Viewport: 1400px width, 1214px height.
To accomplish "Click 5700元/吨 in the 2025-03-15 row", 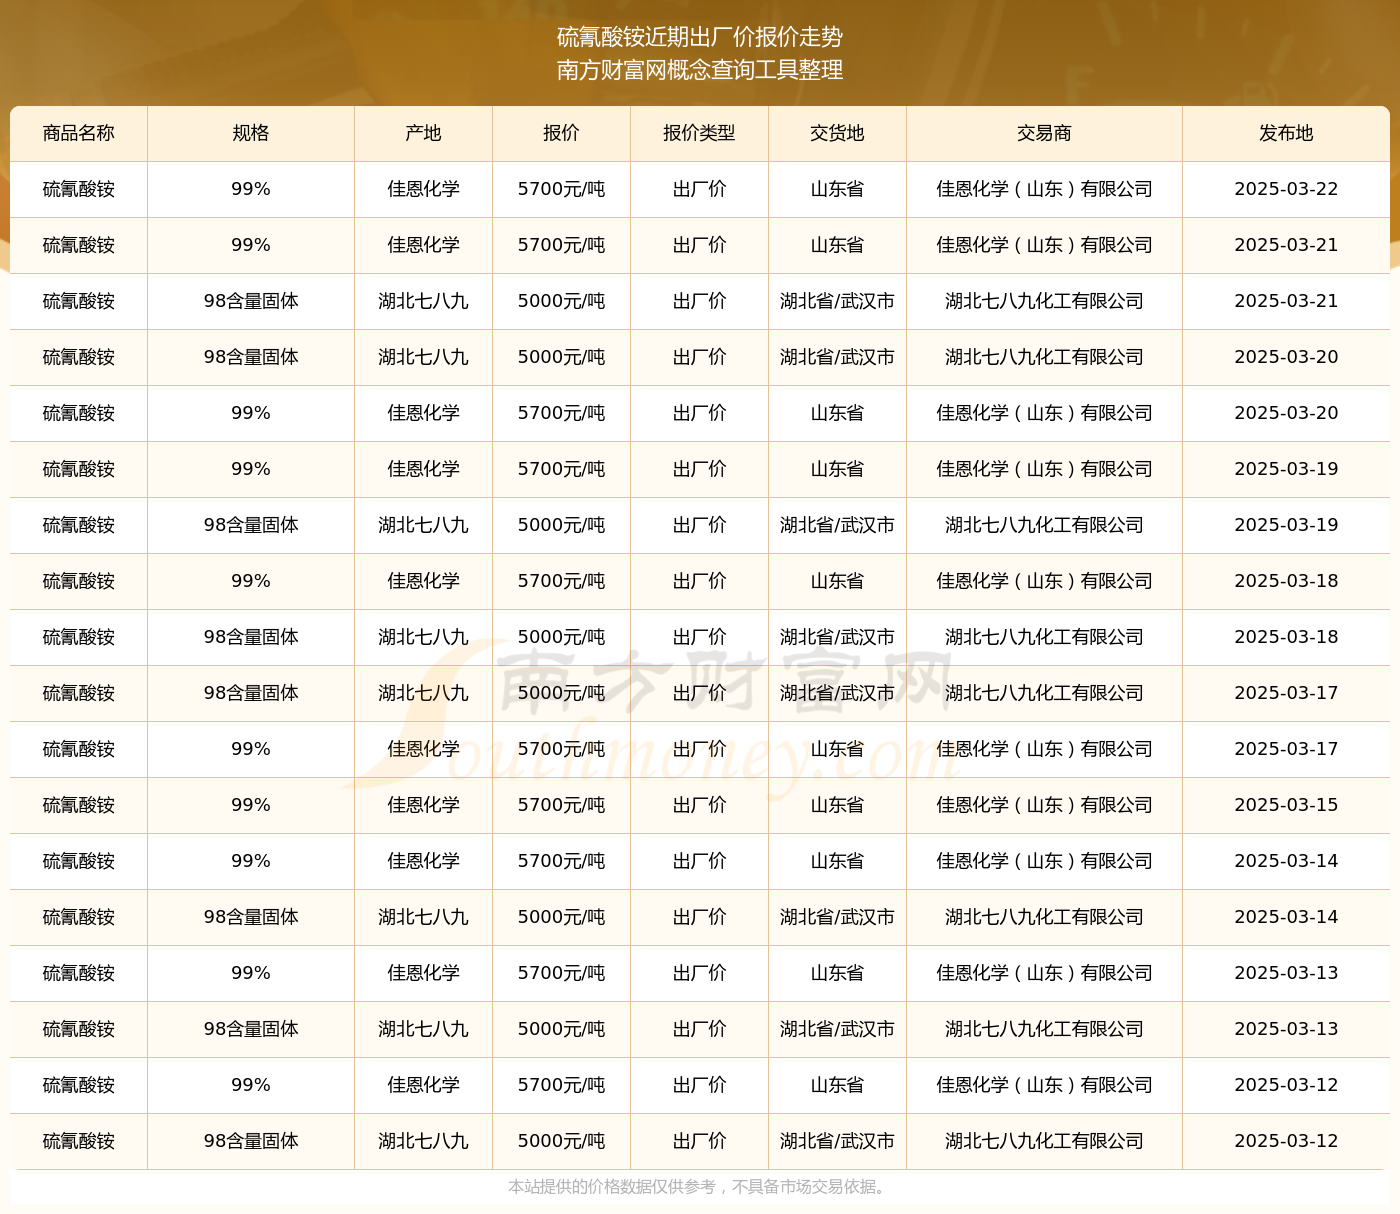I will (561, 805).
